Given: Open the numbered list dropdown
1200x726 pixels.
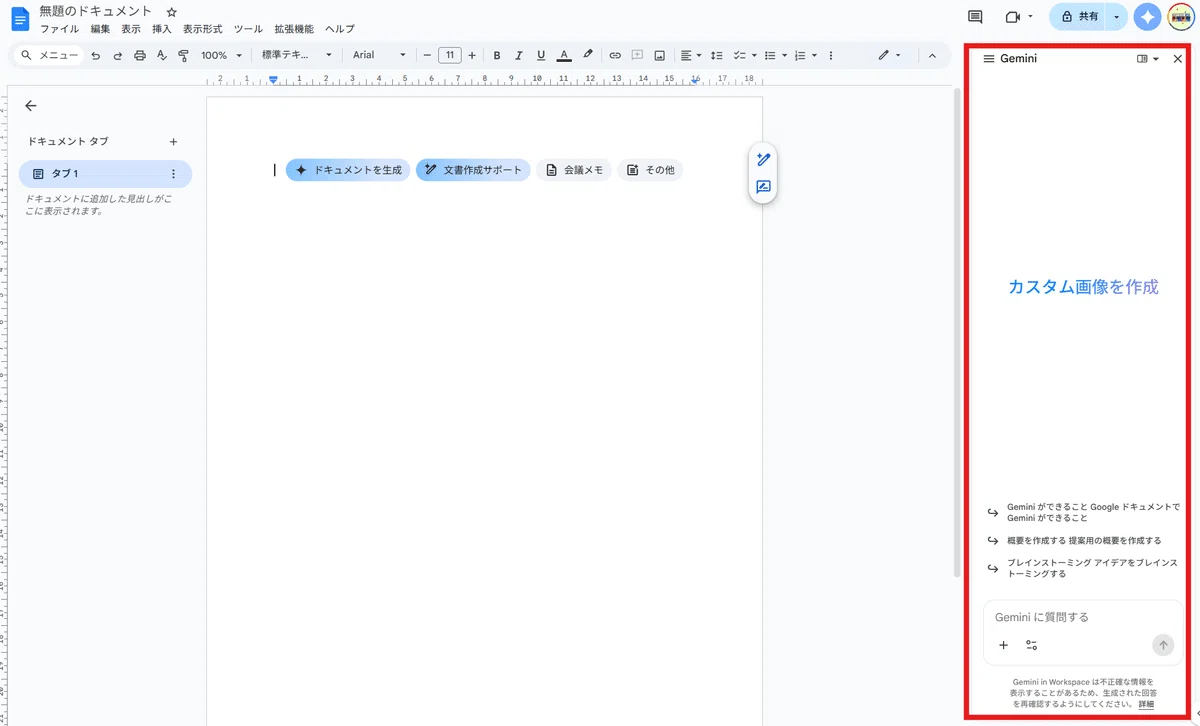Looking at the screenshot, I should pos(805,56).
